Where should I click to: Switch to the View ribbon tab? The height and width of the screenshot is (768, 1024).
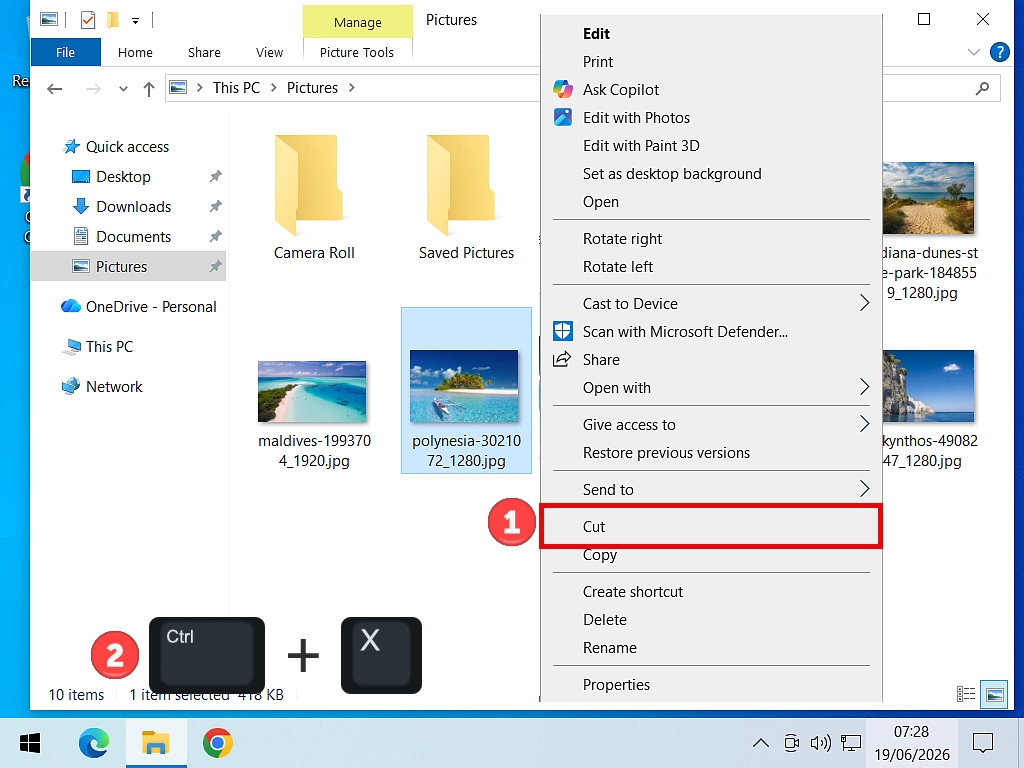(x=269, y=52)
